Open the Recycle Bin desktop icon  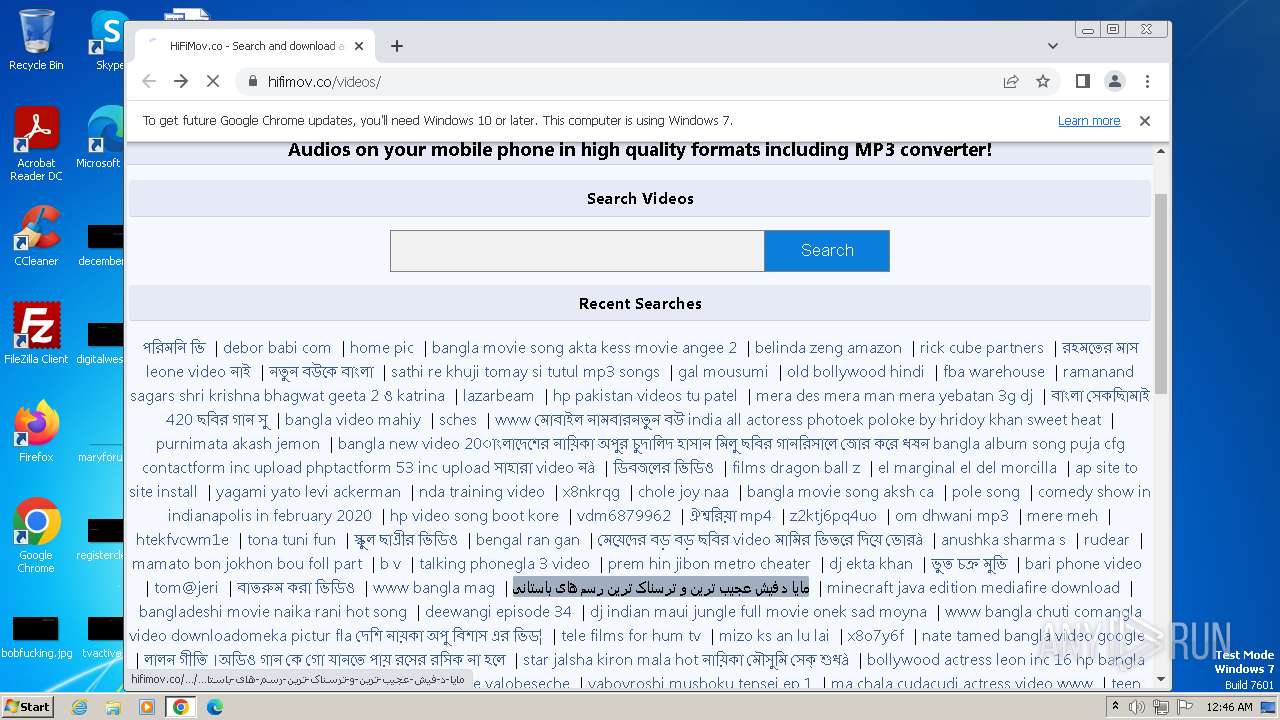pos(36,39)
